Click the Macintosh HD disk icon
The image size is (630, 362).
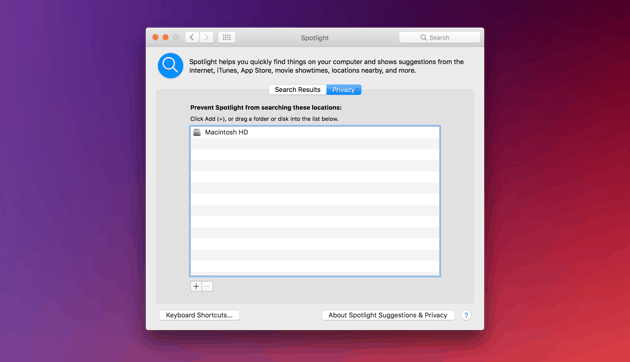(x=197, y=132)
